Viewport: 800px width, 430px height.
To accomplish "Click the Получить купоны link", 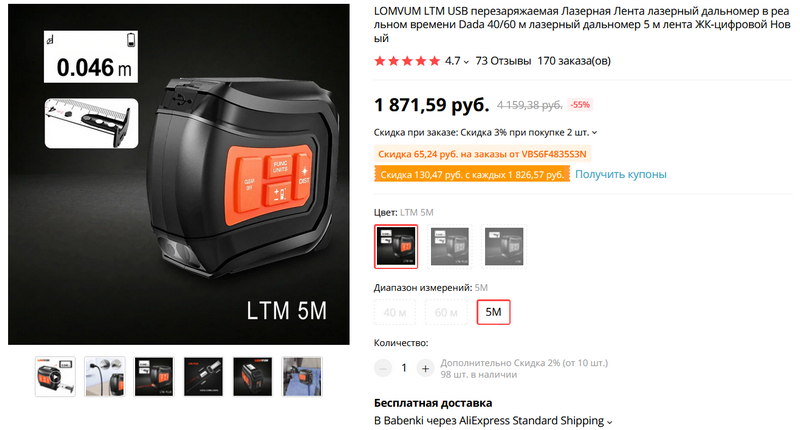I will pos(620,174).
